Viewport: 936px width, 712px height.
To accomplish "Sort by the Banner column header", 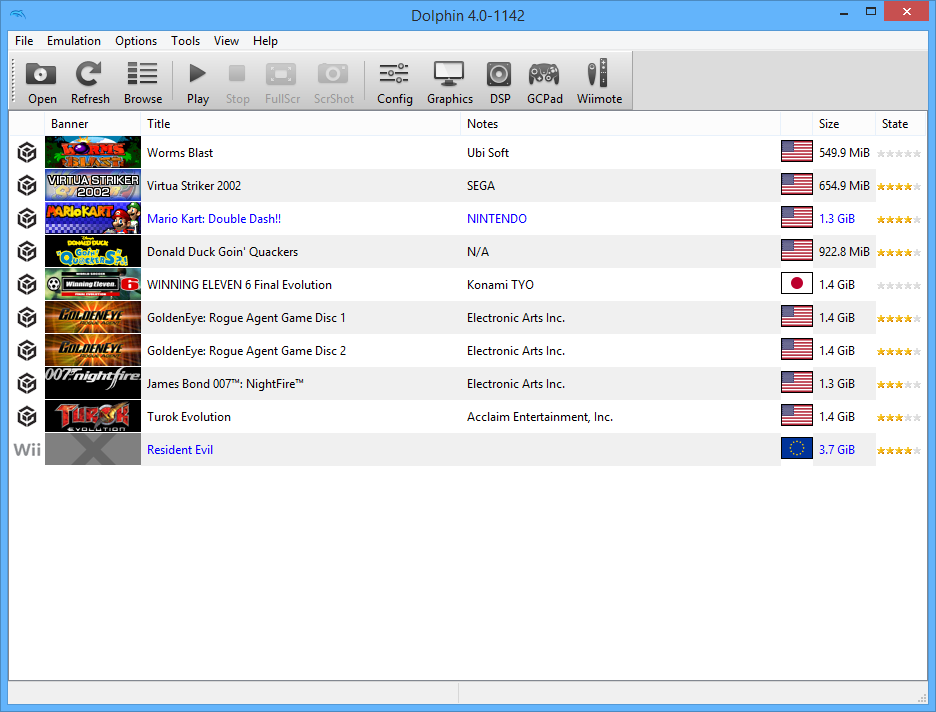I will 93,124.
